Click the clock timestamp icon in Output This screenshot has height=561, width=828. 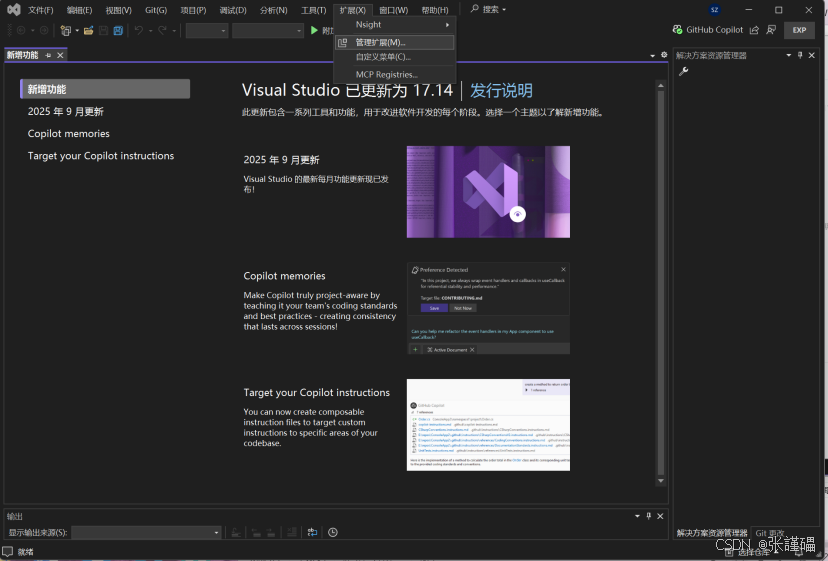[x=333, y=532]
